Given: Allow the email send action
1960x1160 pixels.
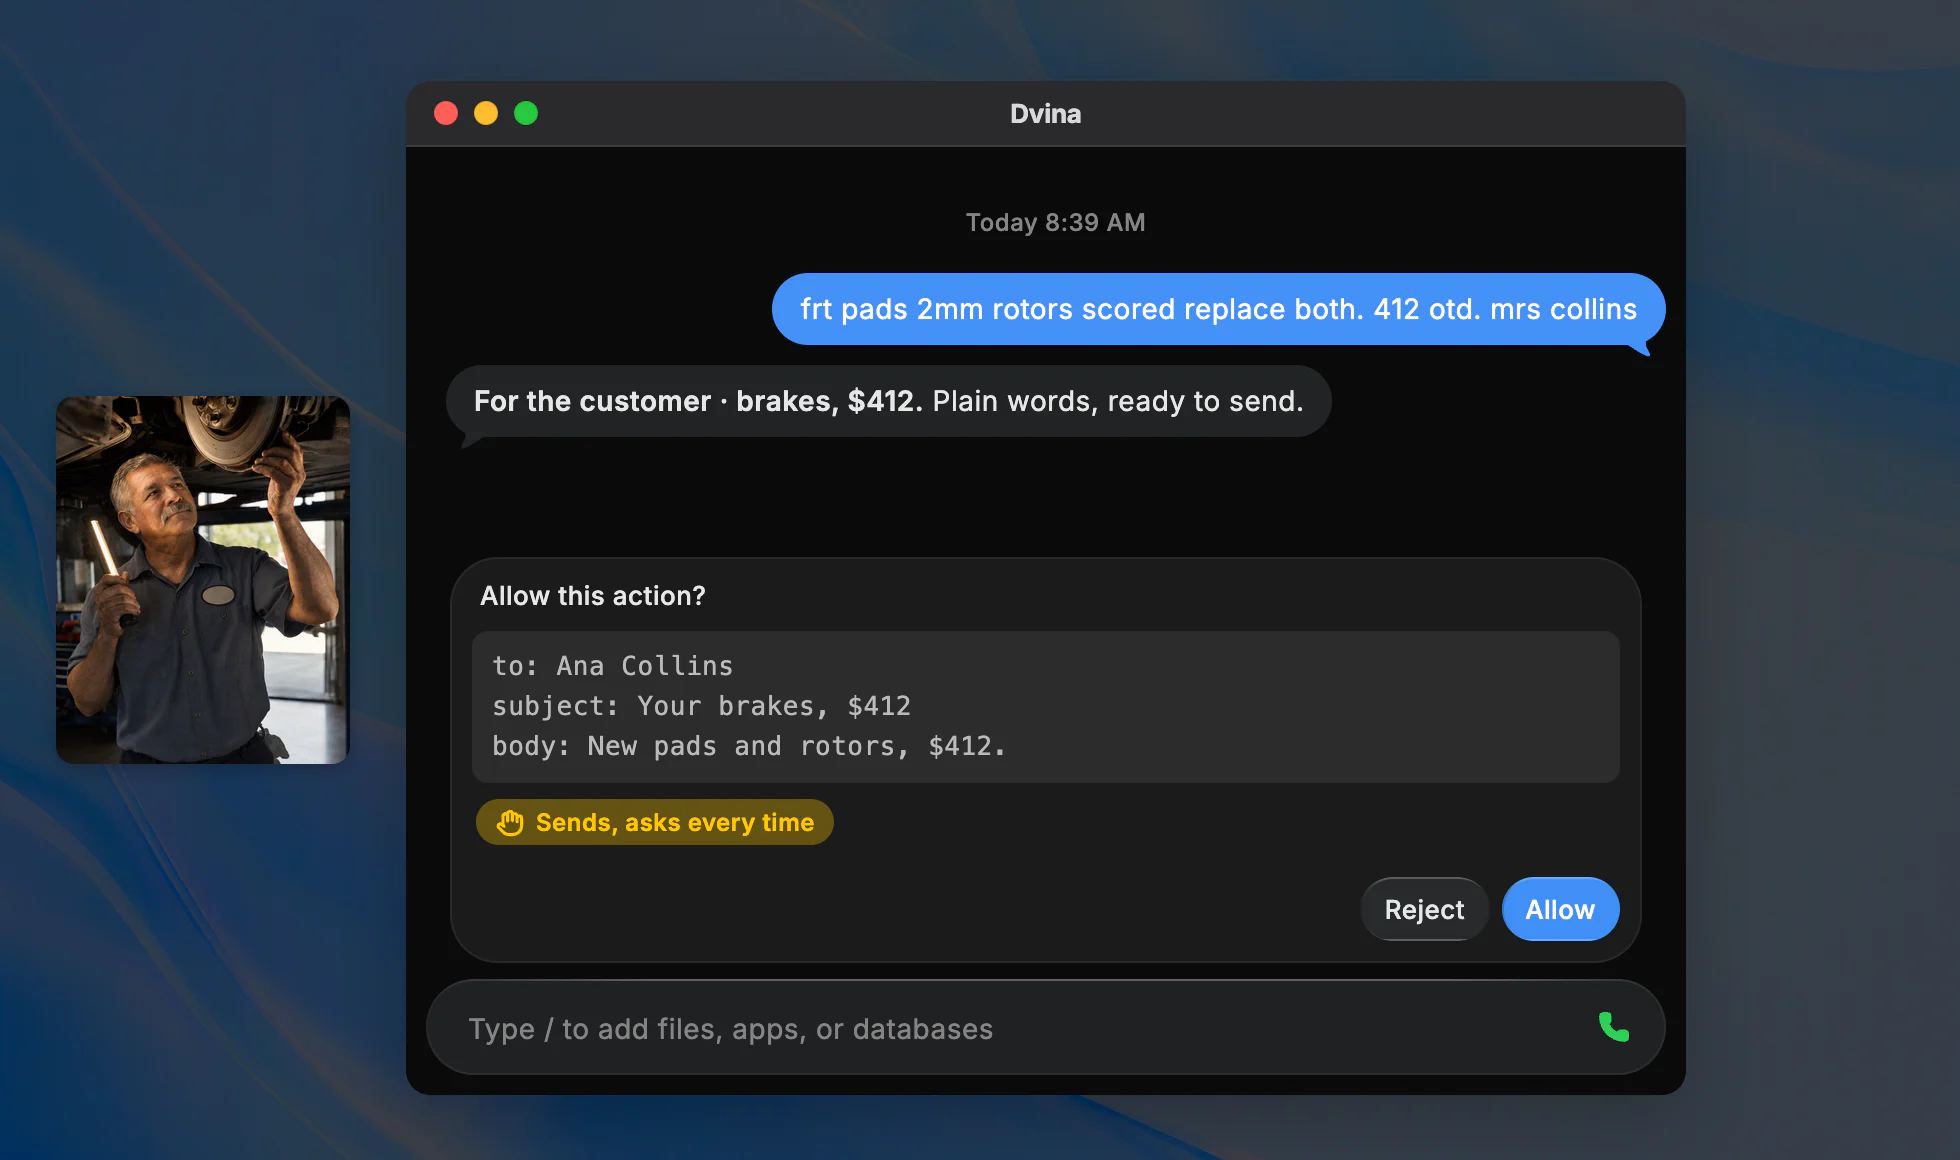Looking at the screenshot, I should pos(1560,909).
